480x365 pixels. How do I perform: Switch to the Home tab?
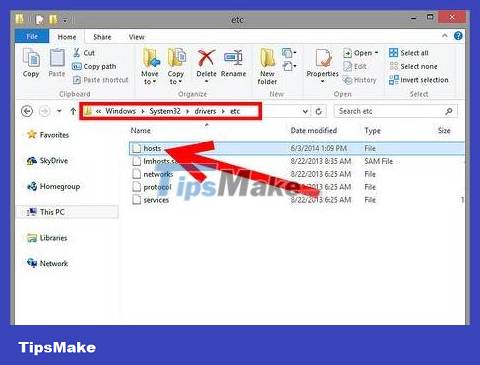(67, 37)
